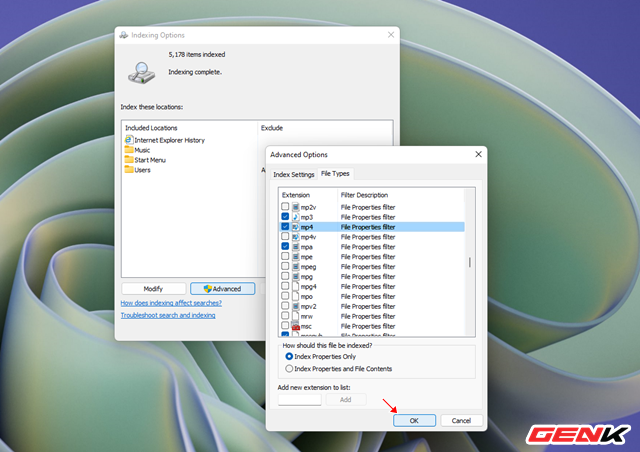Click the Advanced button with shield
The image size is (640, 452).
tap(222, 289)
